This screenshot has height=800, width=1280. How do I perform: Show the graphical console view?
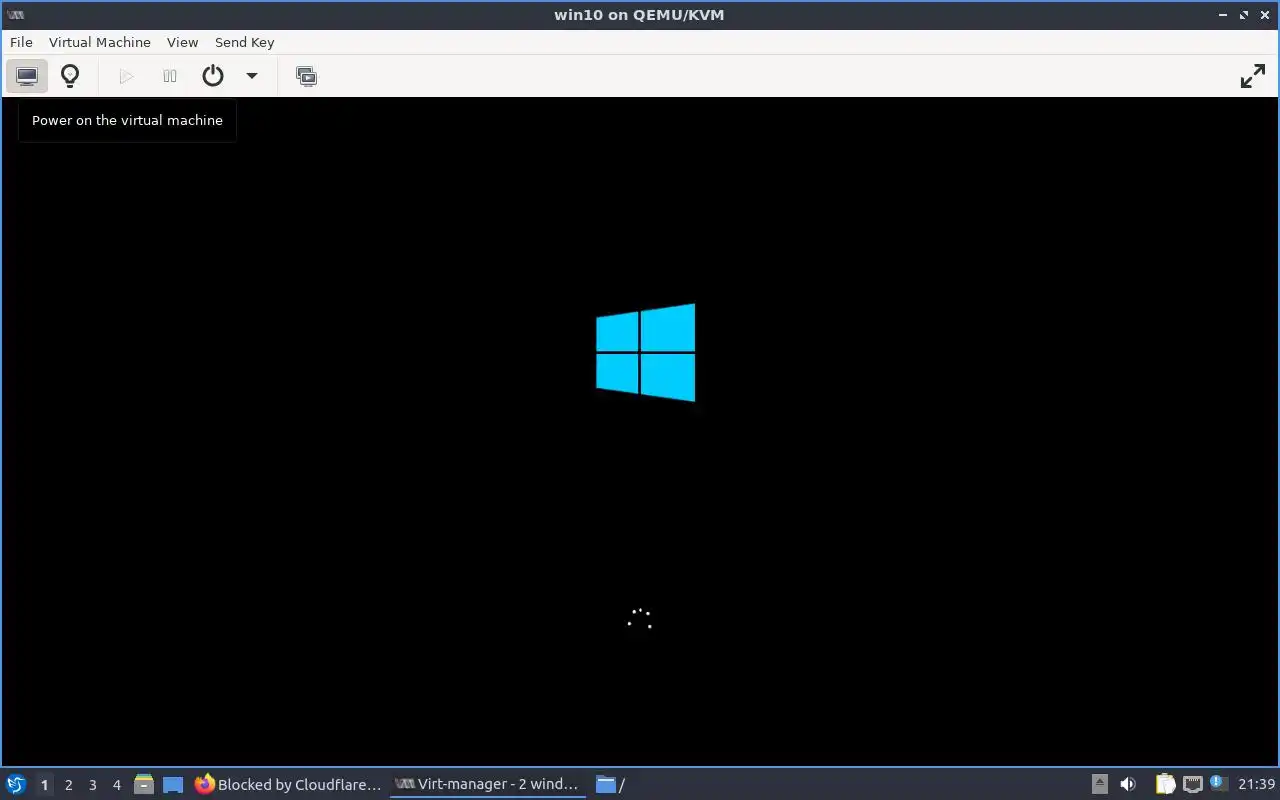pyautogui.click(x=27, y=76)
